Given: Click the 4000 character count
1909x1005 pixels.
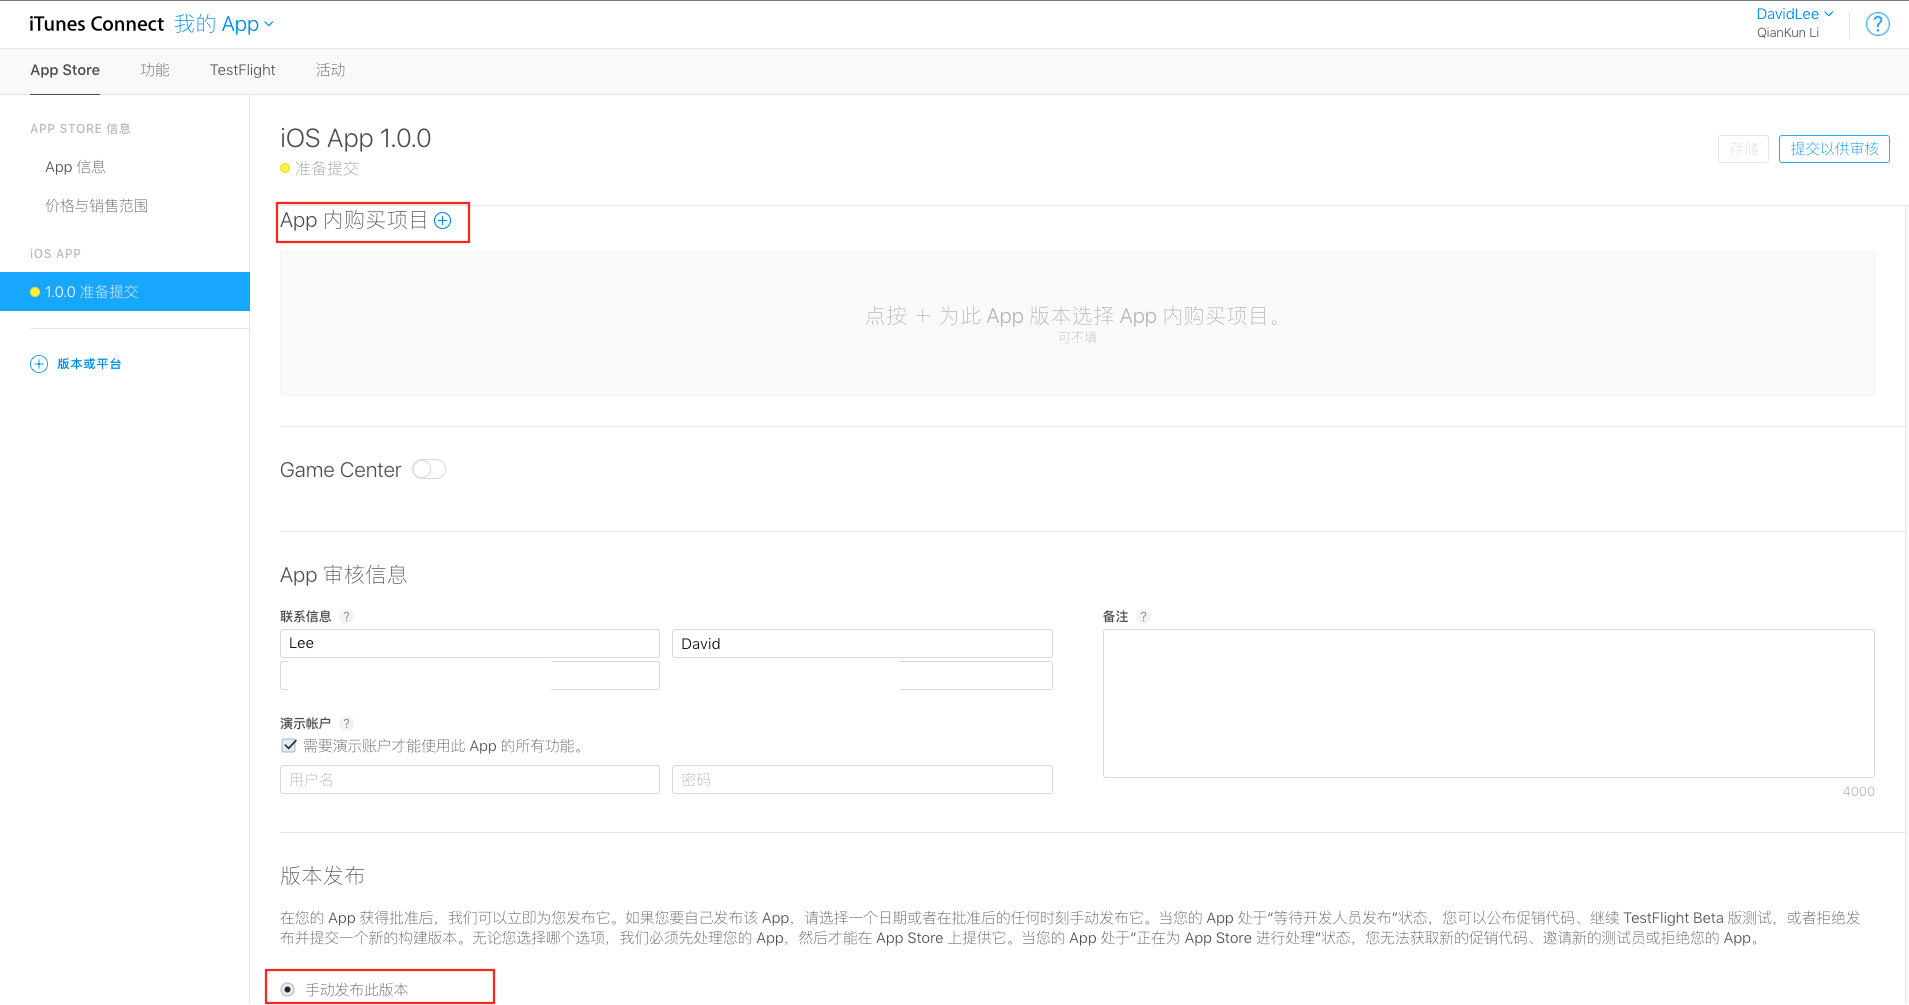Looking at the screenshot, I should point(1858,791).
